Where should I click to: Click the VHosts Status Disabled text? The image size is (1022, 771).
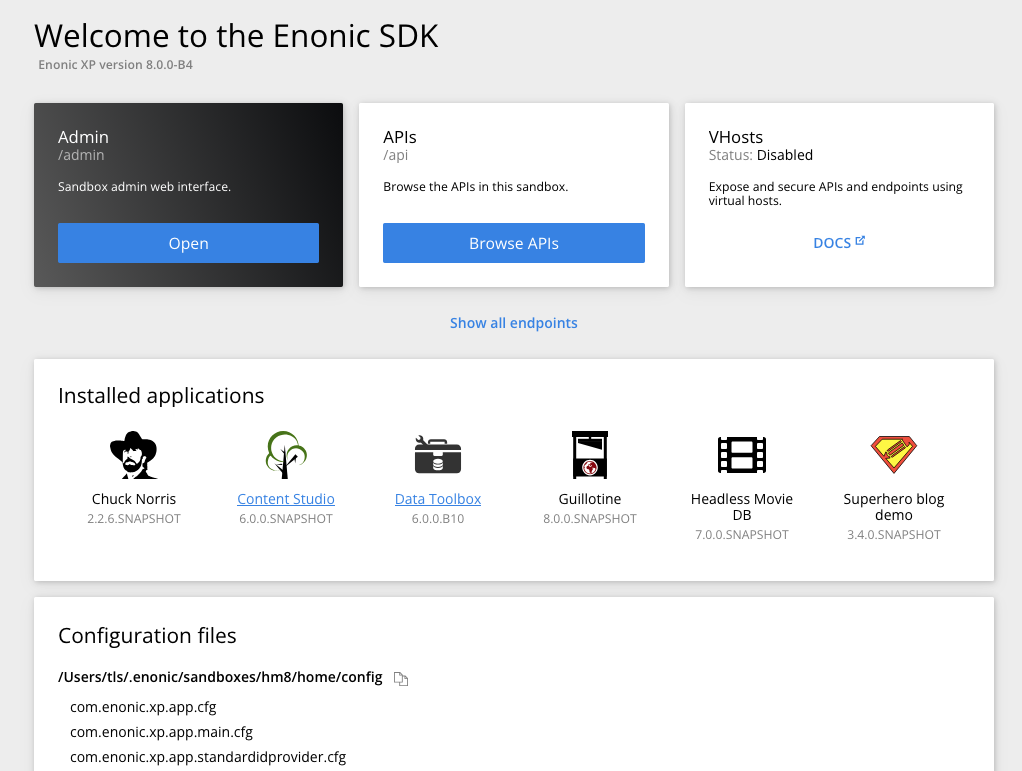pos(761,155)
